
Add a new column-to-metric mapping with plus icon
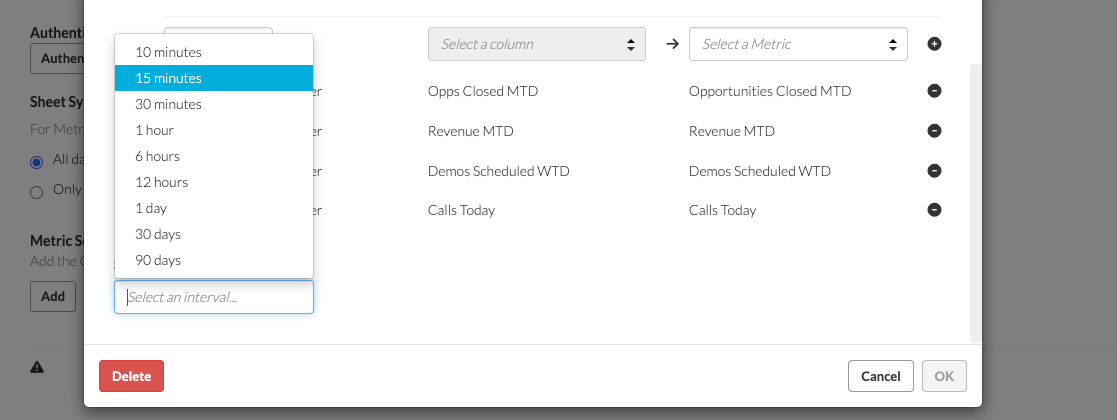pos(935,44)
